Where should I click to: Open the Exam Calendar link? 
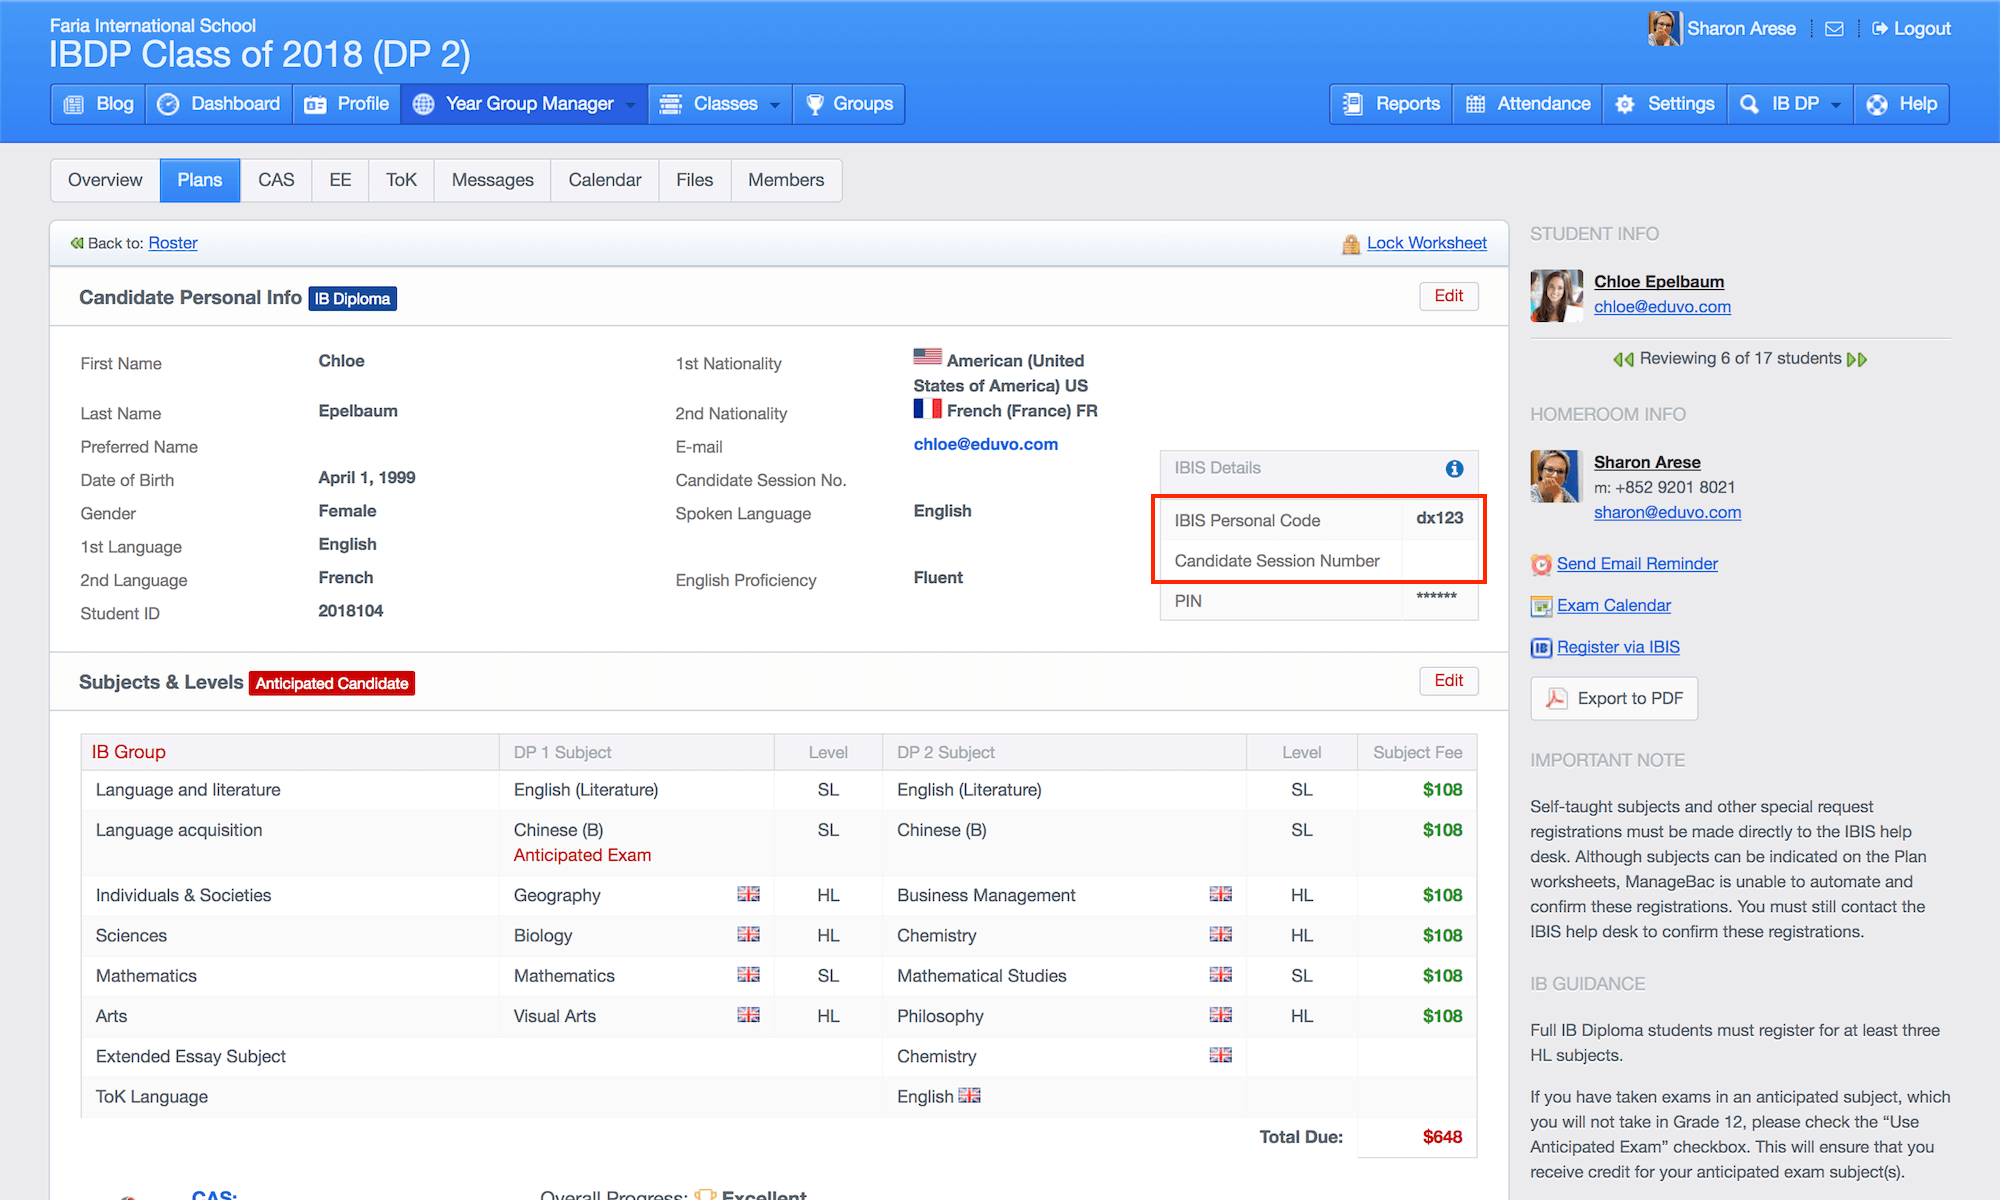1613,606
